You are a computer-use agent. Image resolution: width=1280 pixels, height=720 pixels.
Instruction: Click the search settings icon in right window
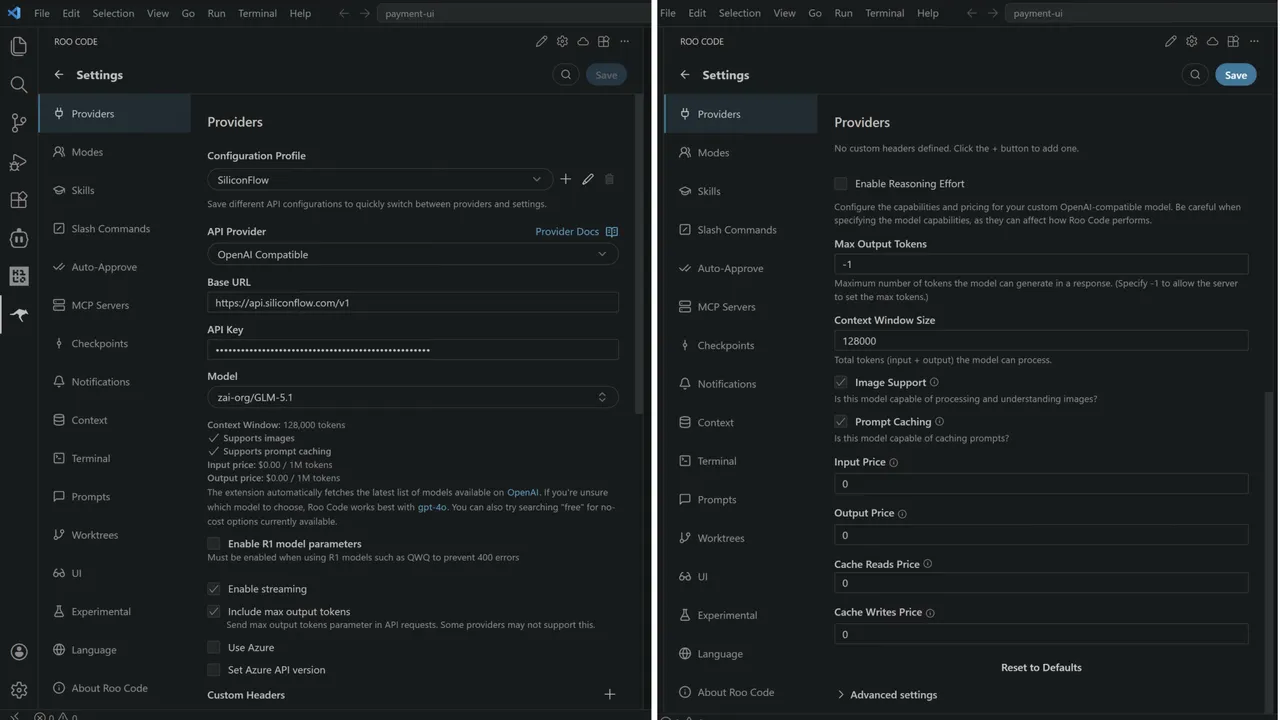(x=1195, y=74)
